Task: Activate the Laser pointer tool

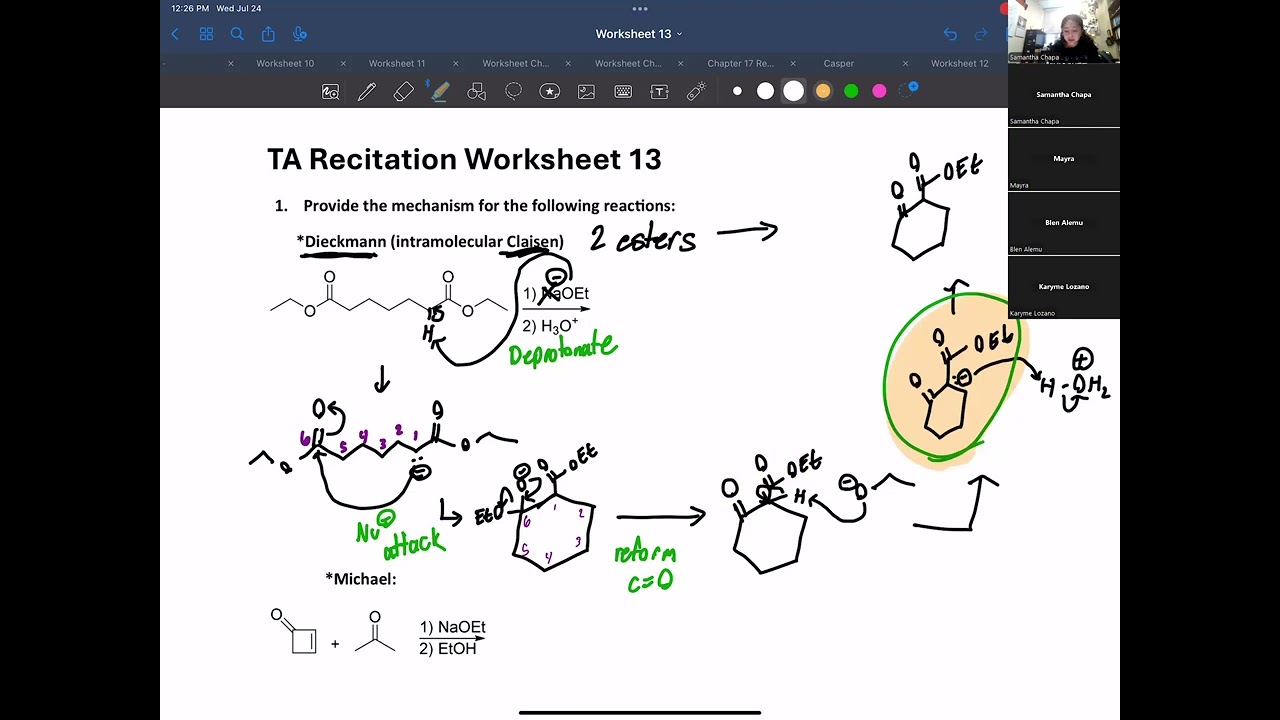Action: 696,92
